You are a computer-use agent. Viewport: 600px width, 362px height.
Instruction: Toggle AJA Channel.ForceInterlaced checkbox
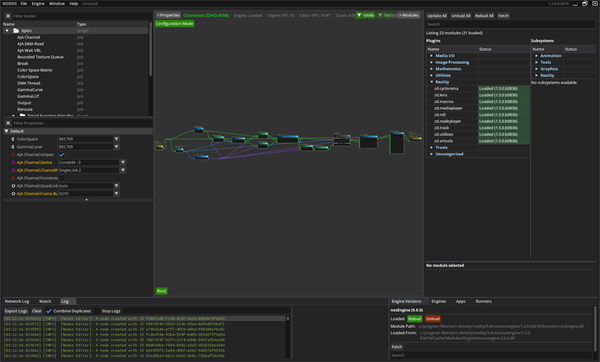(62, 178)
